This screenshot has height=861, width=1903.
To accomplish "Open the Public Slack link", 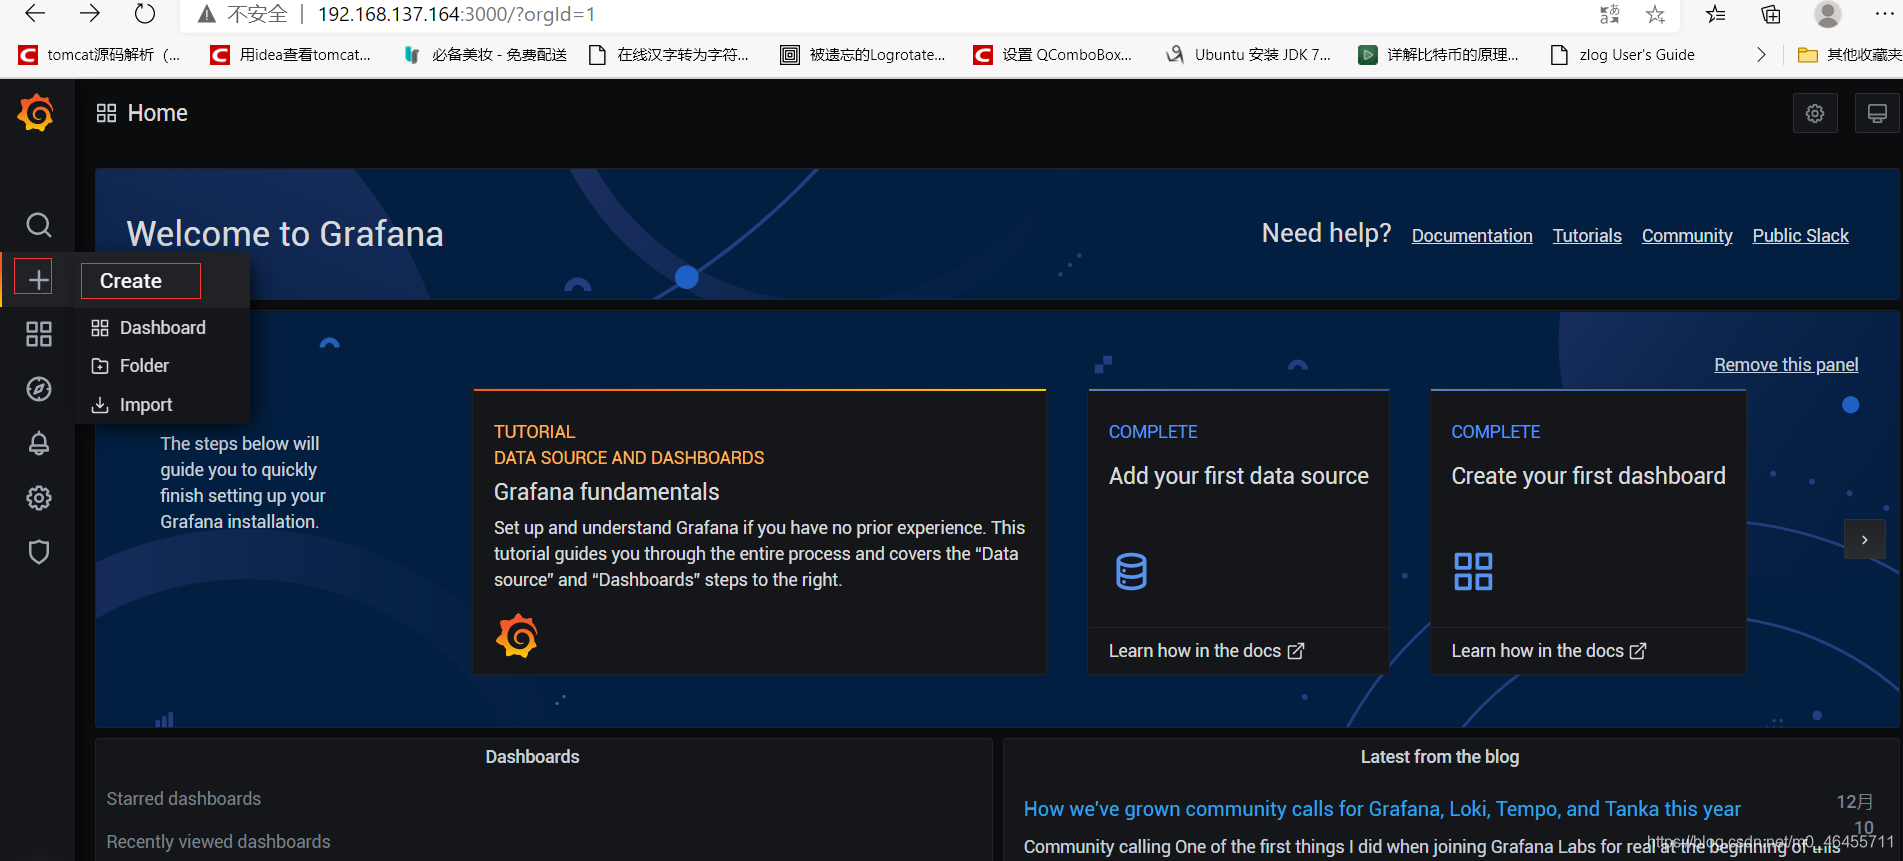I will [x=1800, y=236].
